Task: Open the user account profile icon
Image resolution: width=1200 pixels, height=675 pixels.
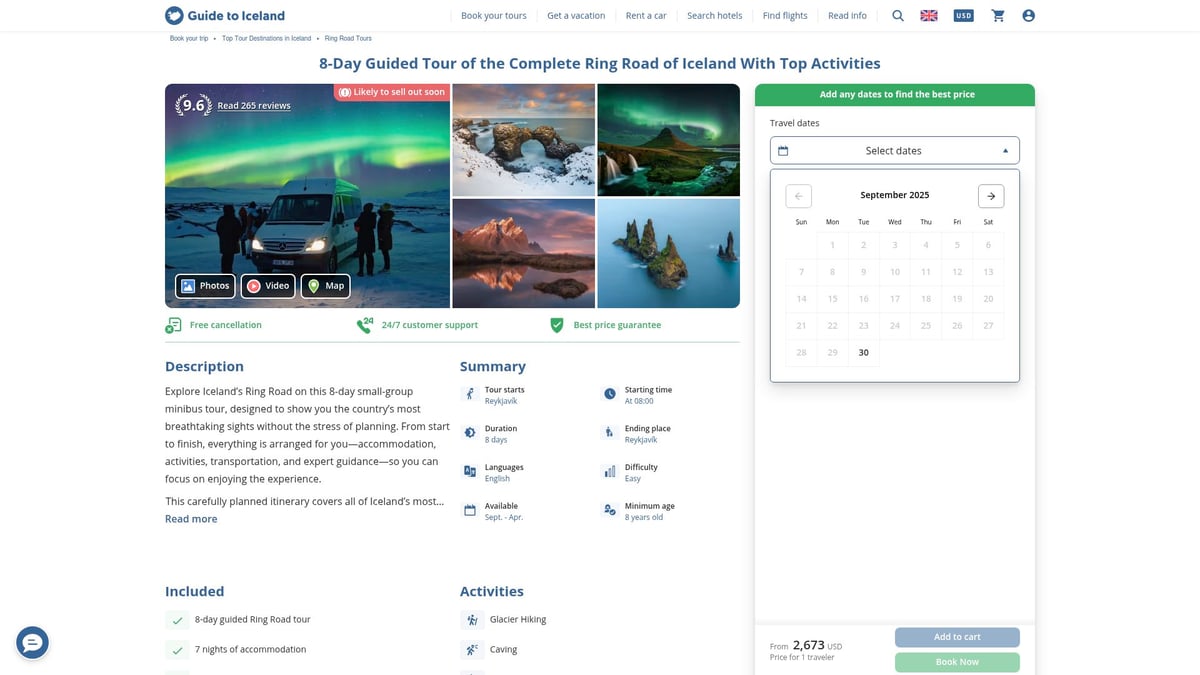Action: (1028, 16)
